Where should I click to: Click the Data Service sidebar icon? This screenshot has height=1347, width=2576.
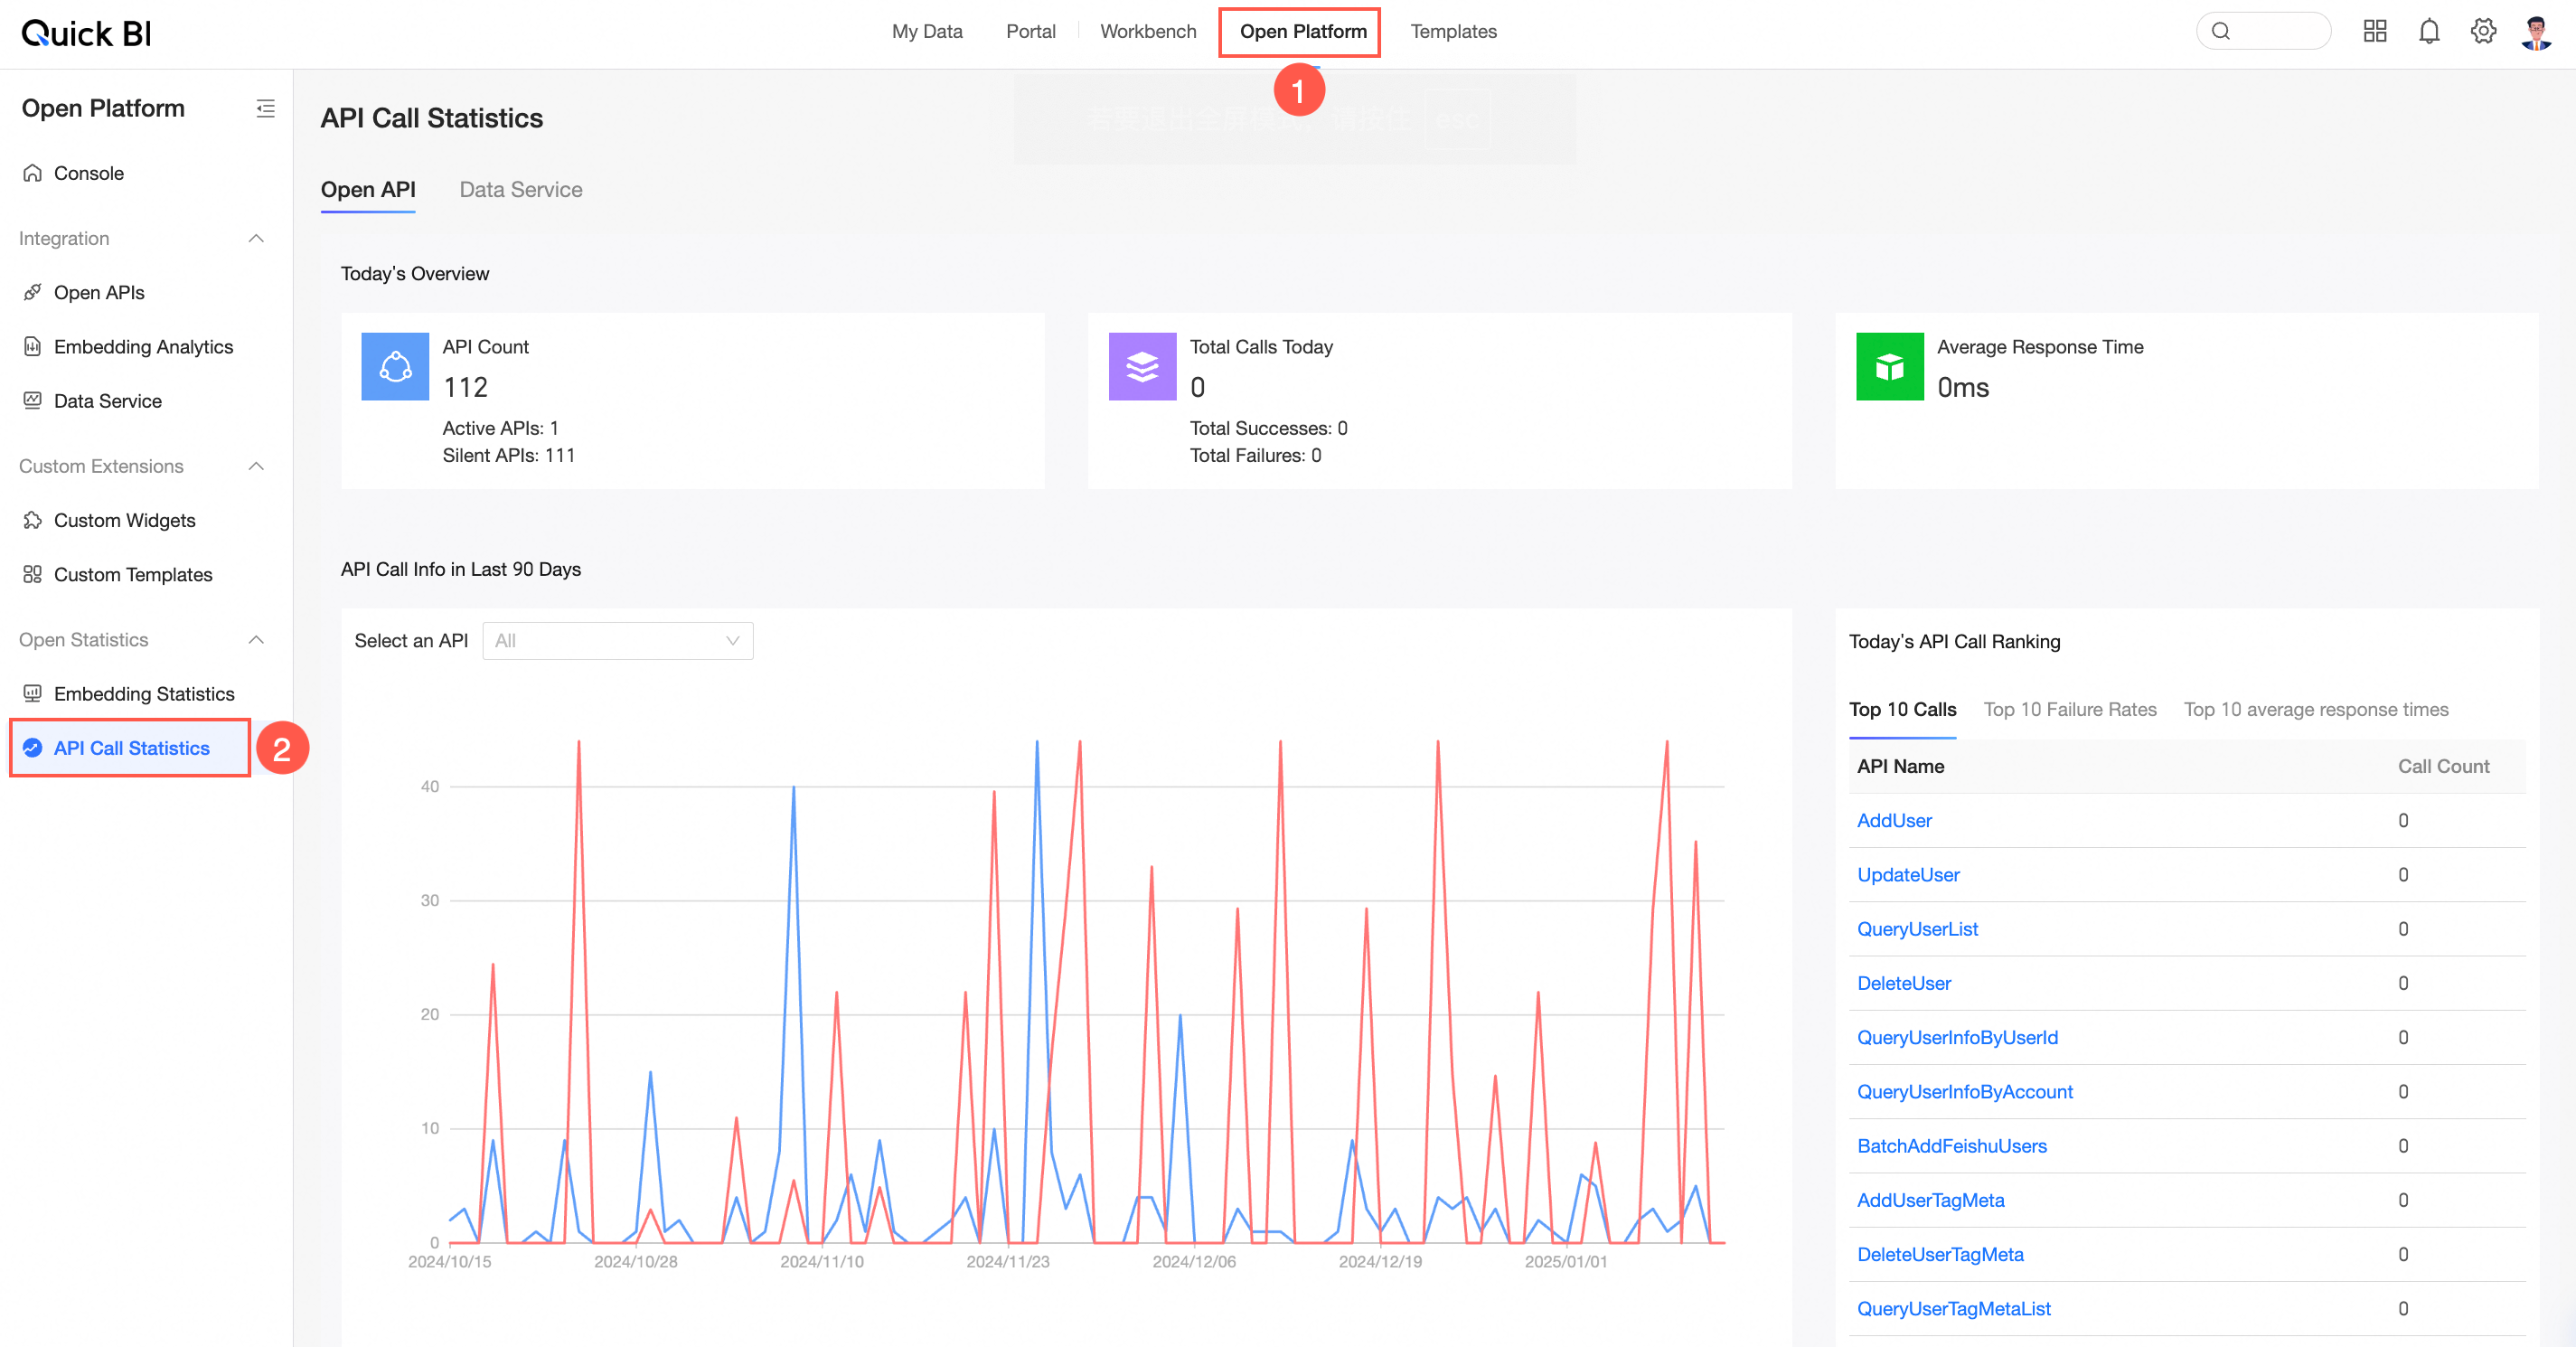tap(33, 400)
